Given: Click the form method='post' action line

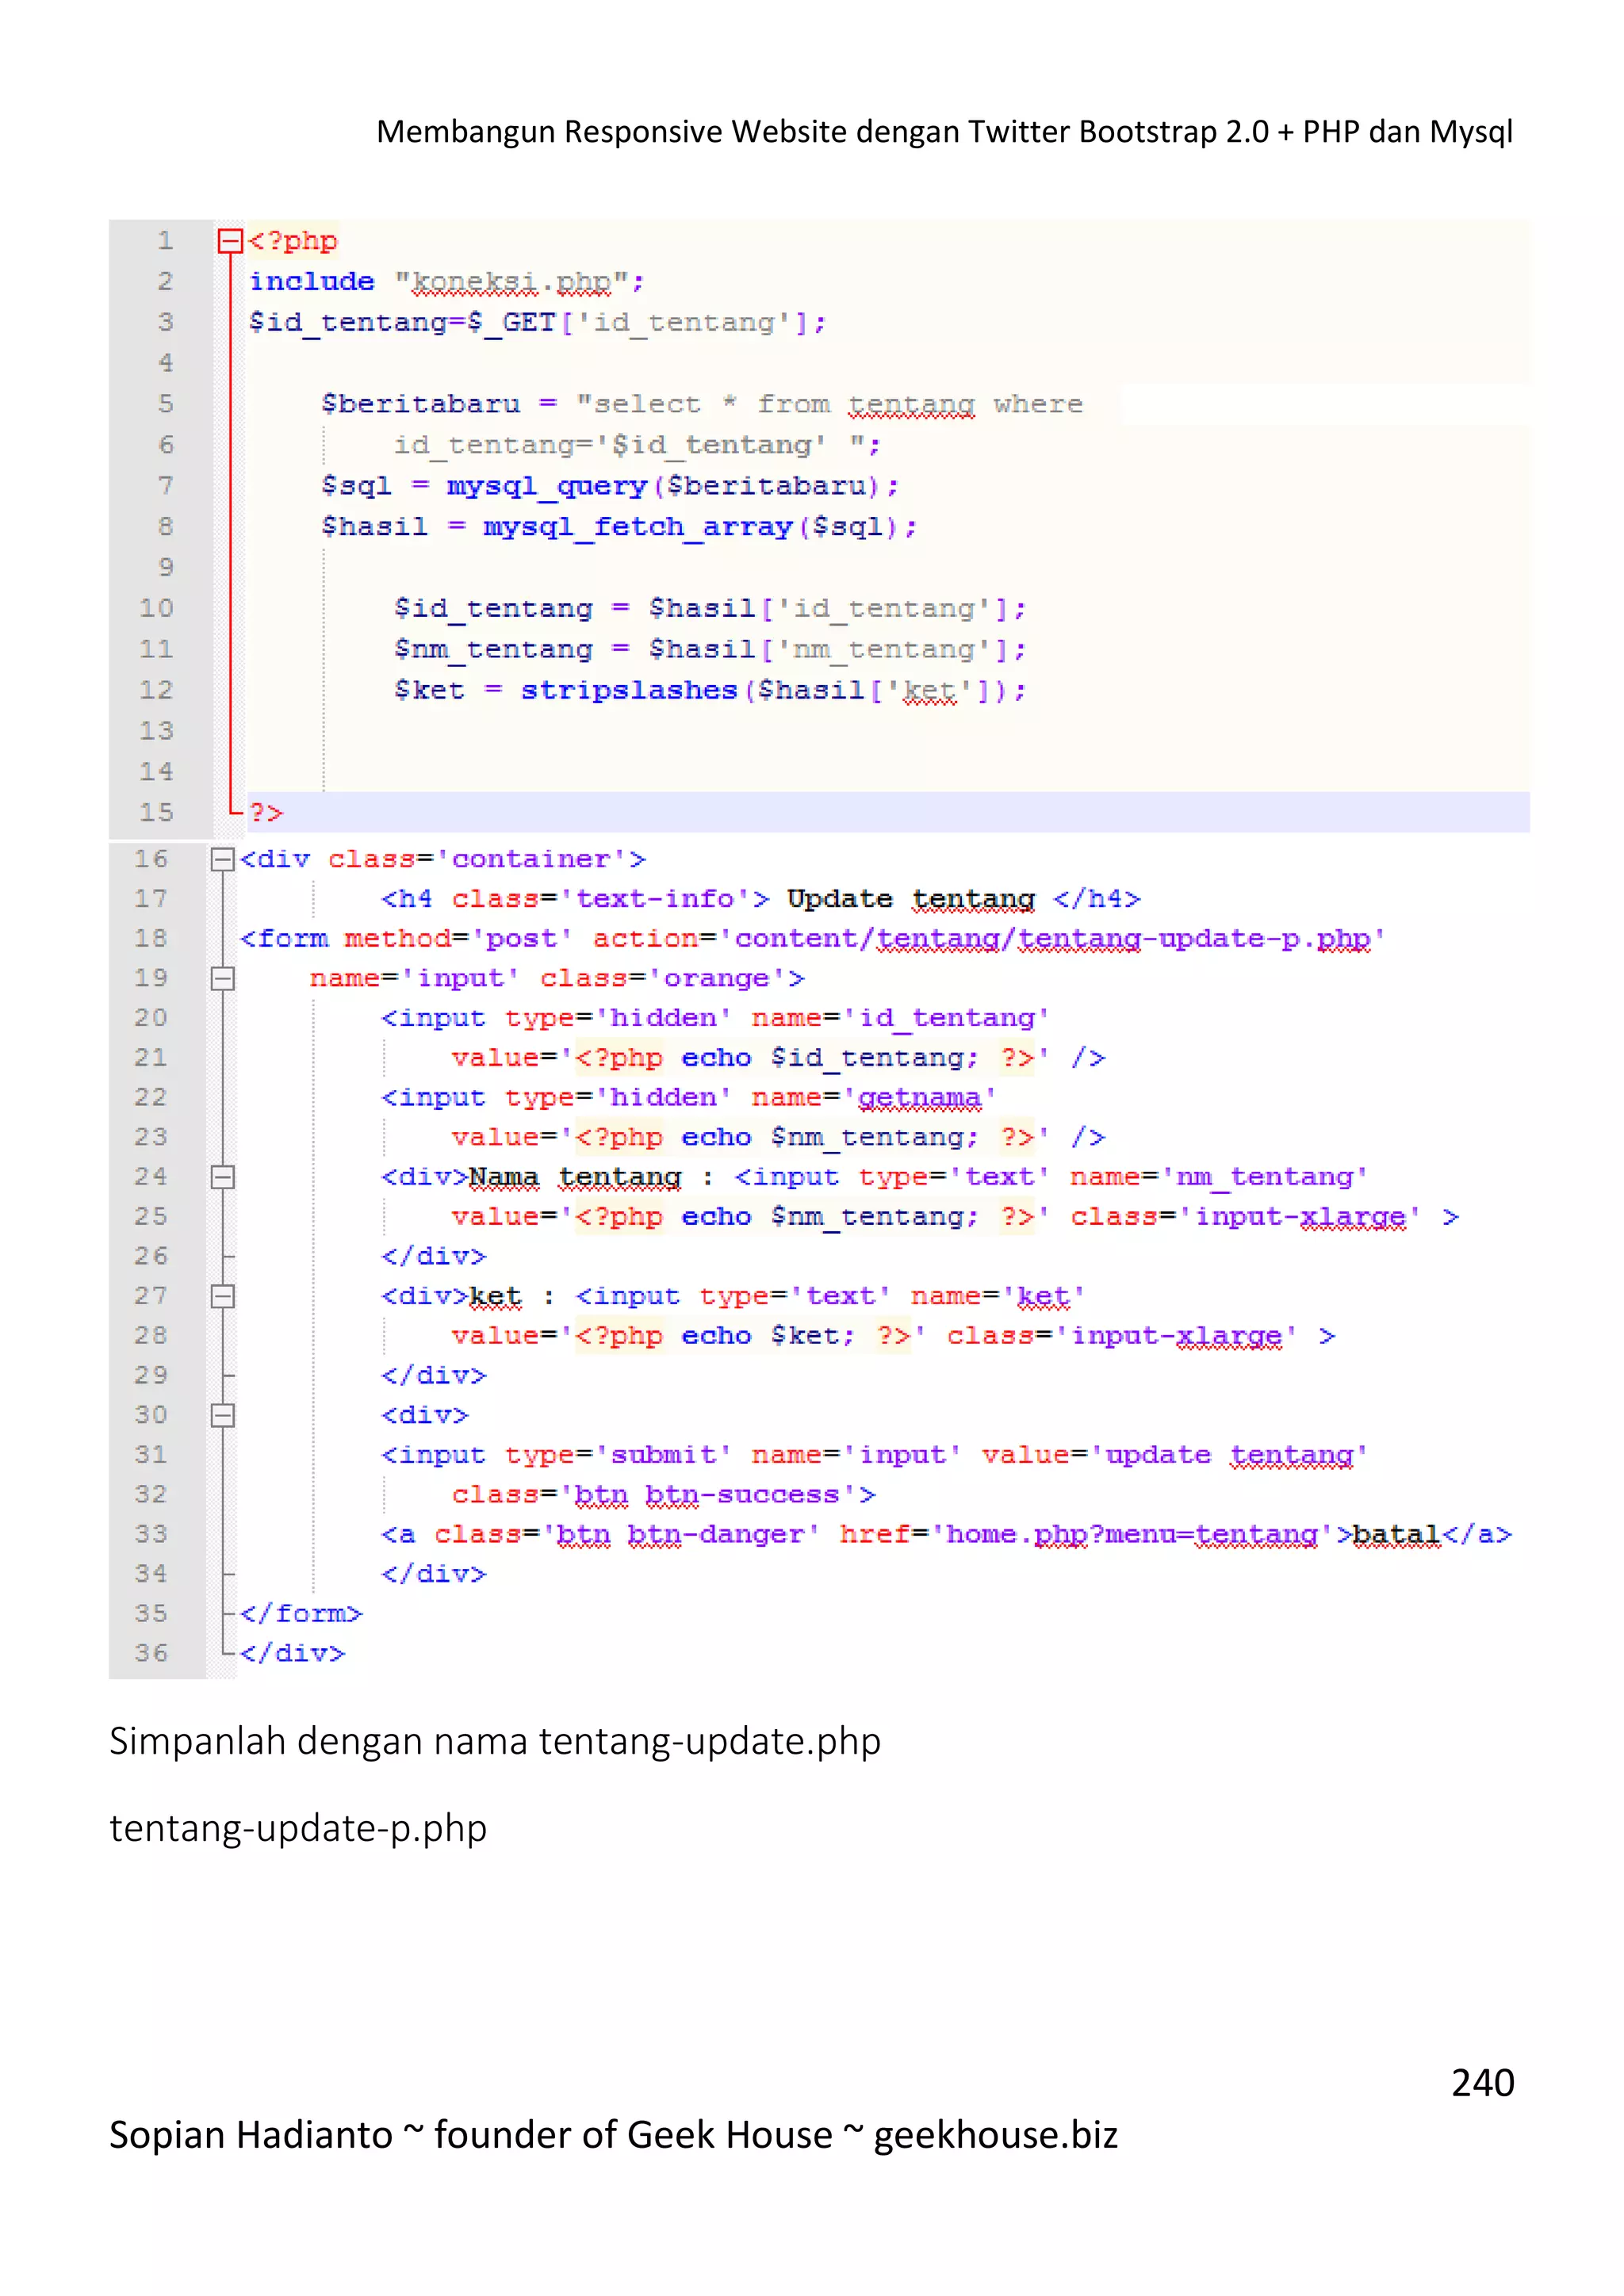Looking at the screenshot, I should coord(813,939).
